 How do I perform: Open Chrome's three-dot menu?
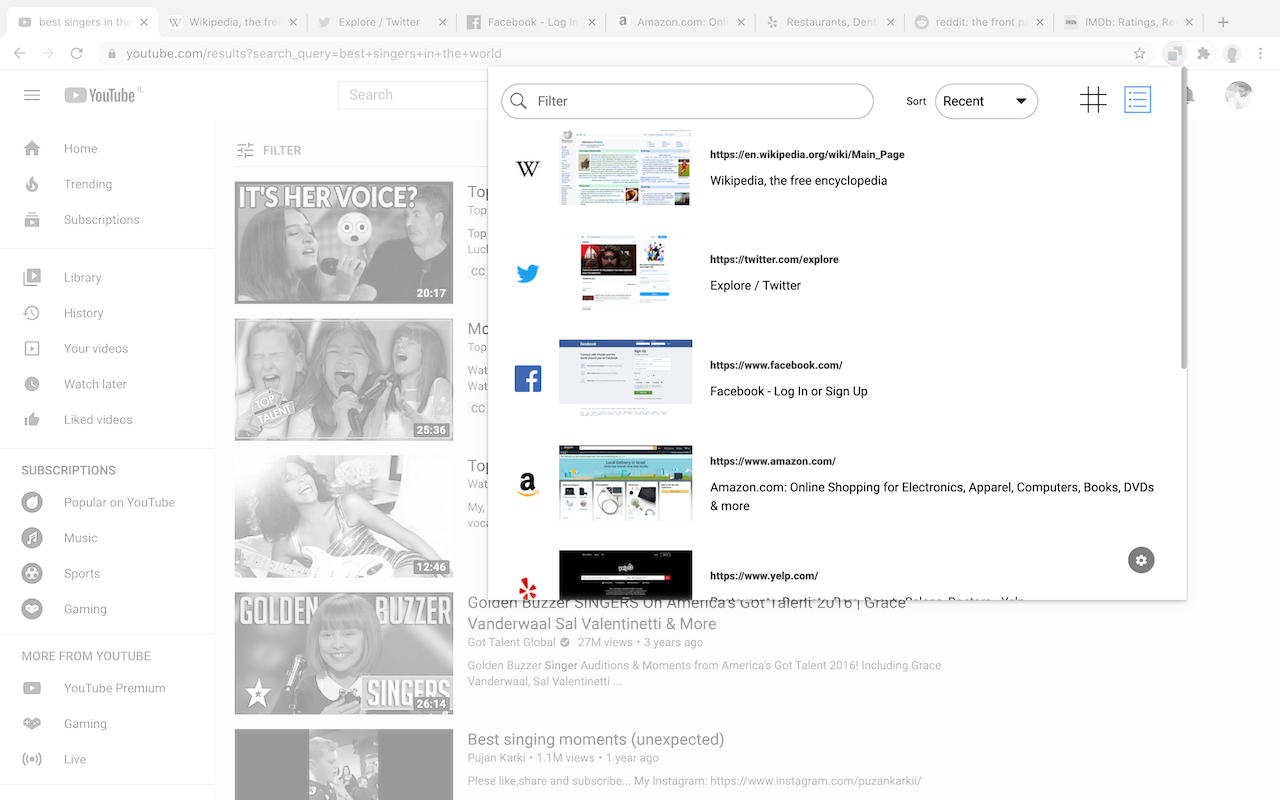tap(1261, 53)
